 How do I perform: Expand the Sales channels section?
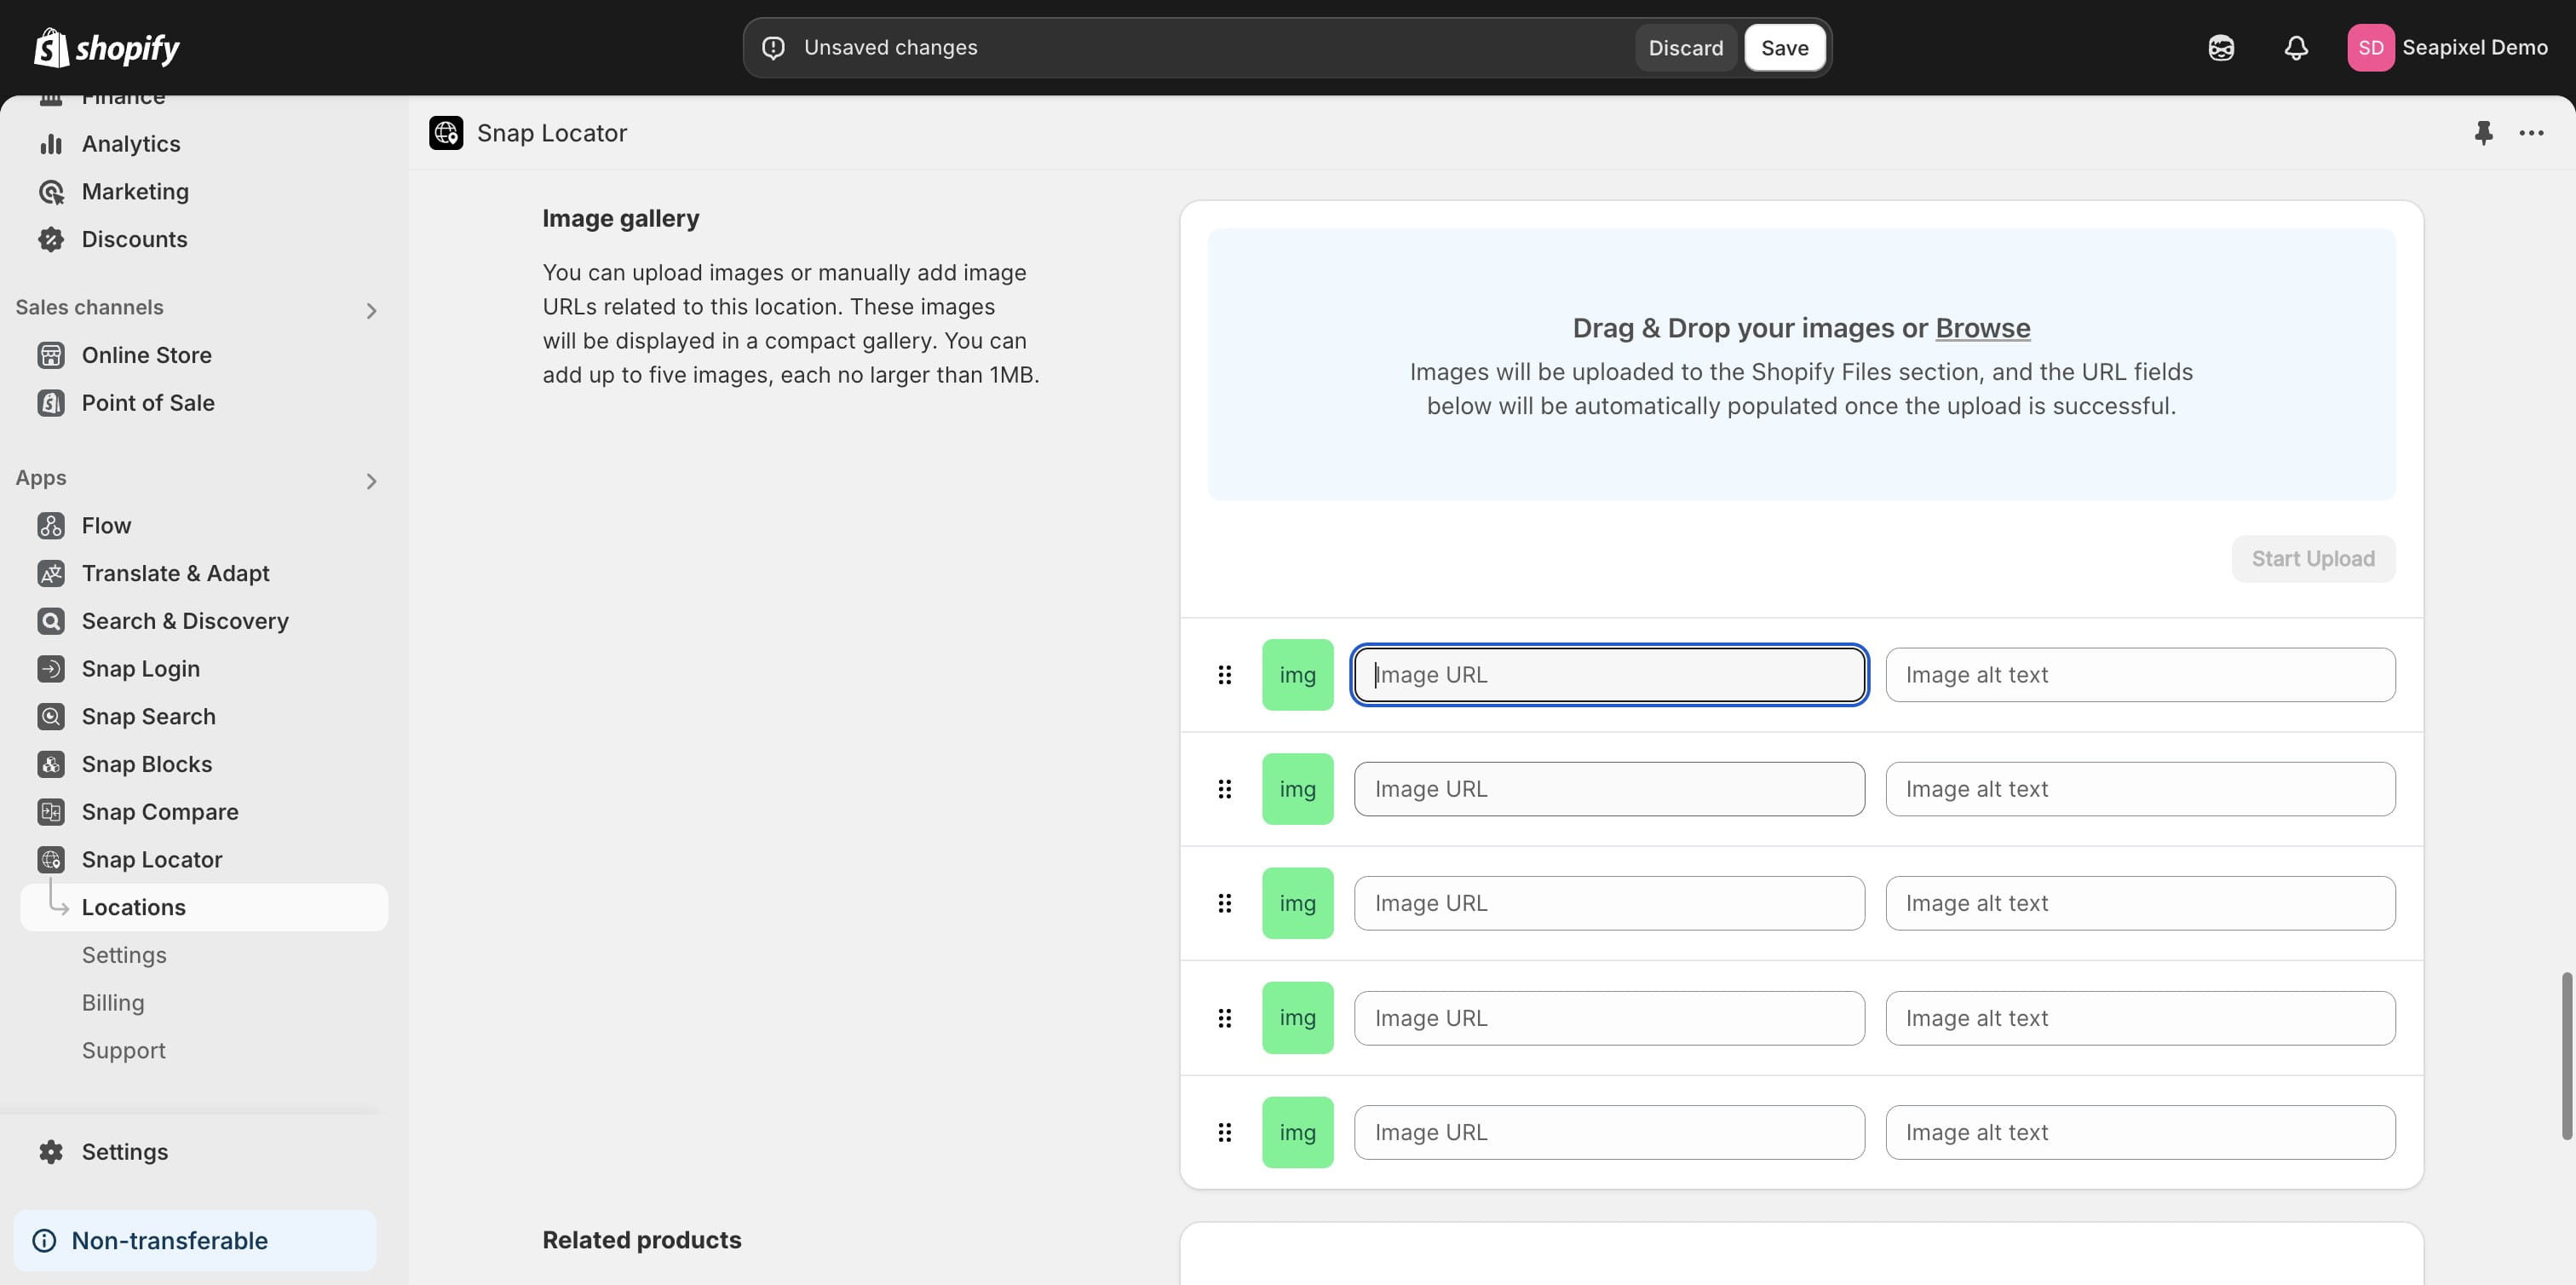[371, 310]
